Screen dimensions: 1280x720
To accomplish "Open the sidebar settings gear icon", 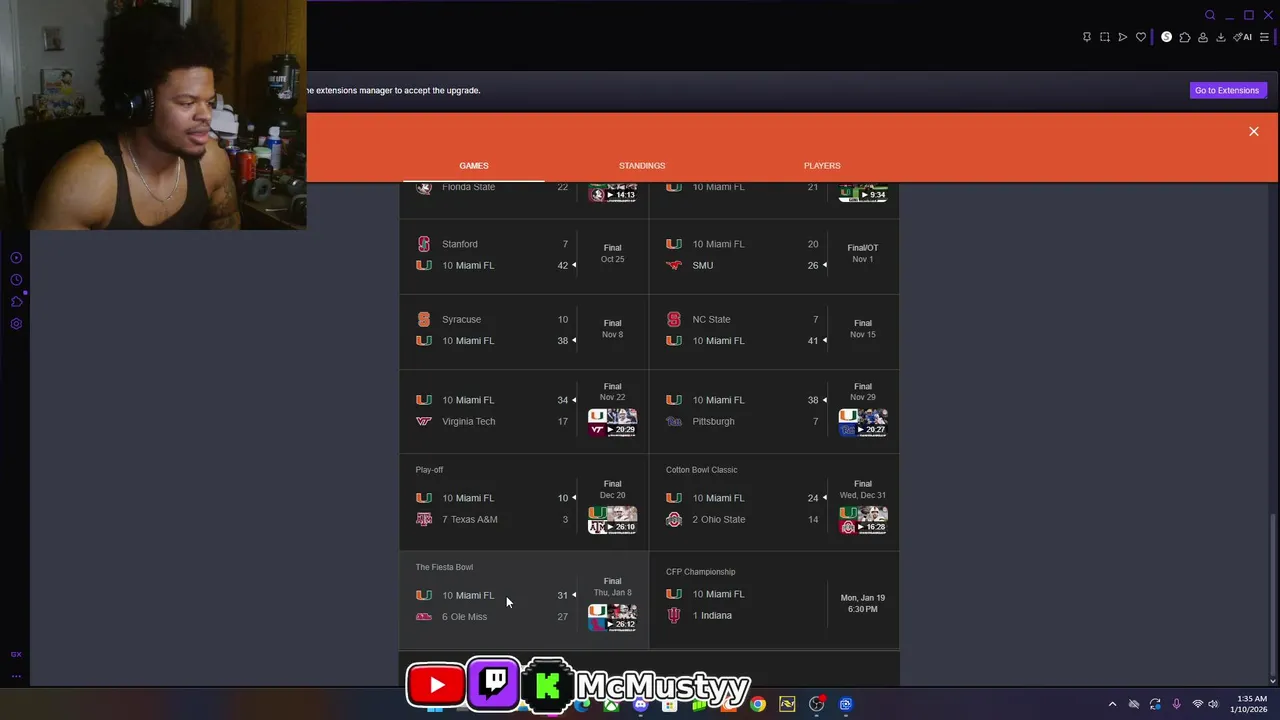I will pyautogui.click(x=16, y=324).
